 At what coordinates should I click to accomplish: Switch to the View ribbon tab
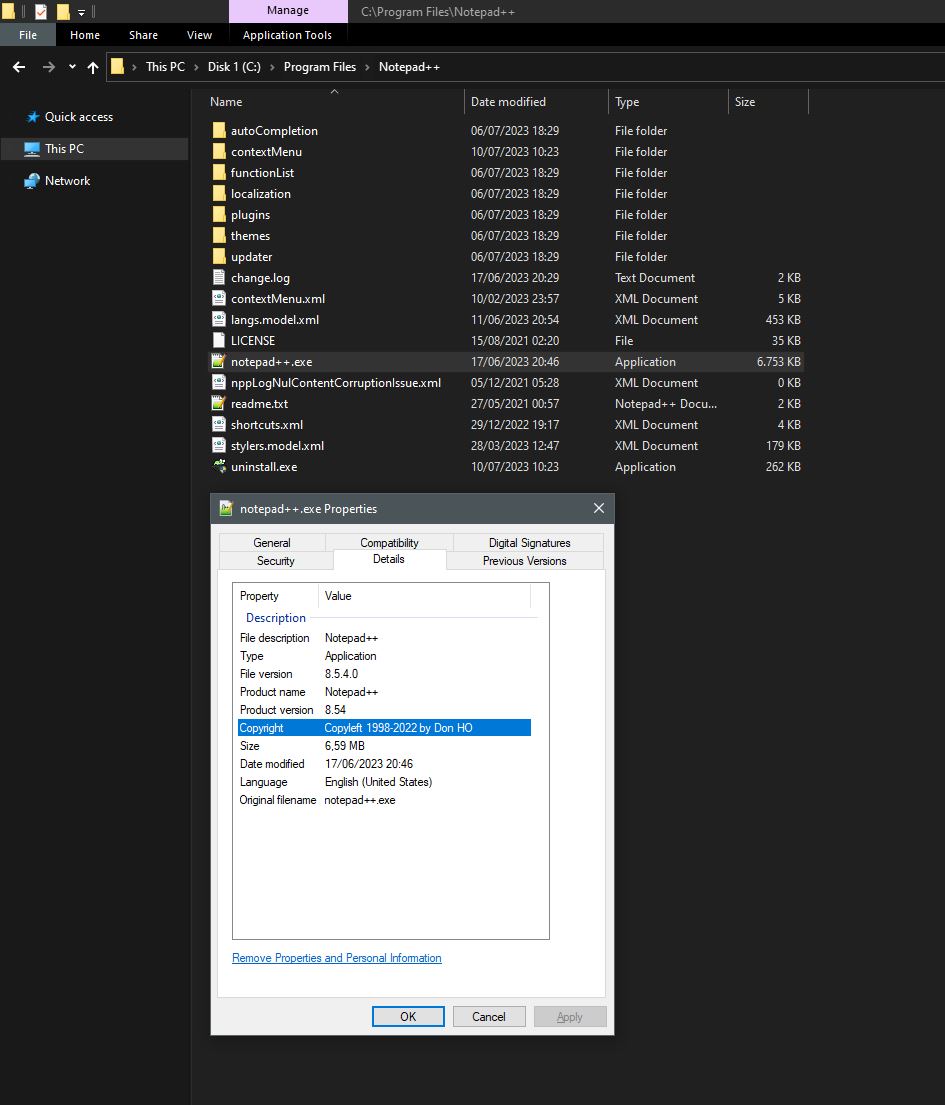click(x=199, y=34)
